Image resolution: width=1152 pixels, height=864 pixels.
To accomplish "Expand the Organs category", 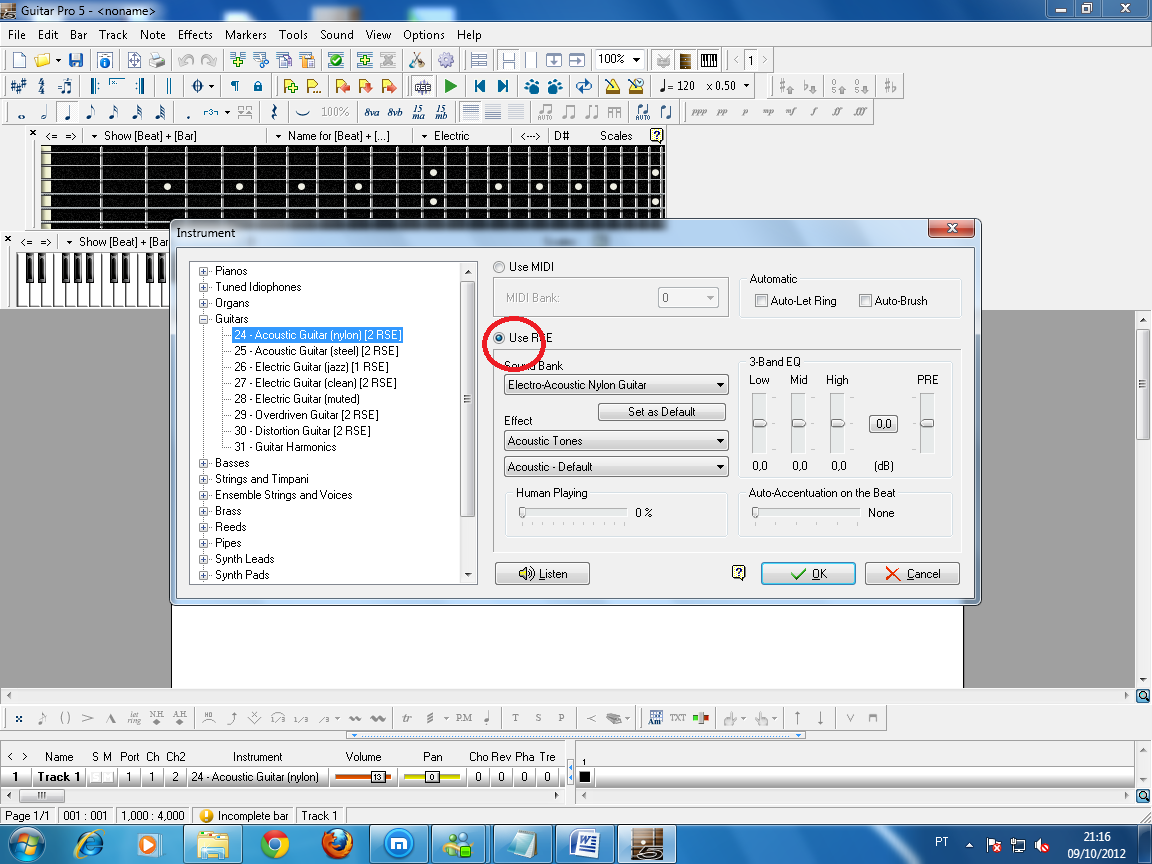I will click(204, 303).
